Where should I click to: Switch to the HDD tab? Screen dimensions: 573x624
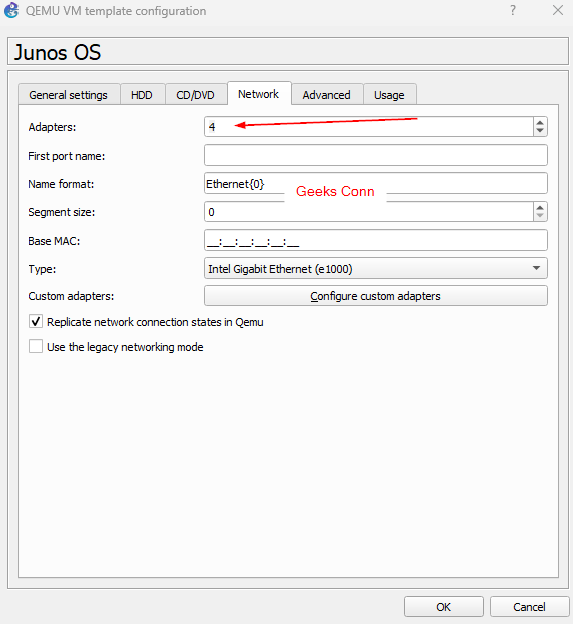142,95
